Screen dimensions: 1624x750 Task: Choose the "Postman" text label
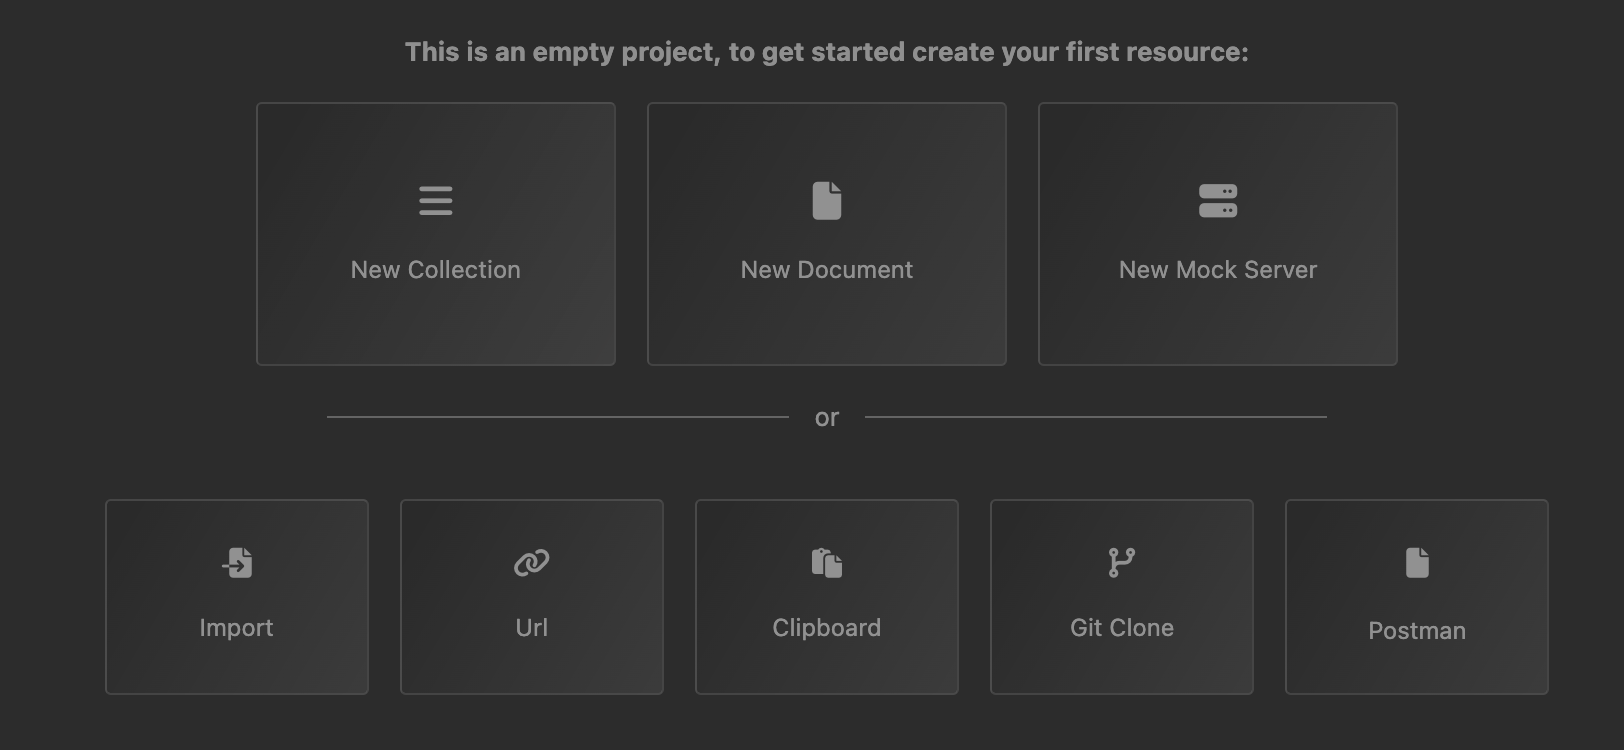pos(1417,631)
